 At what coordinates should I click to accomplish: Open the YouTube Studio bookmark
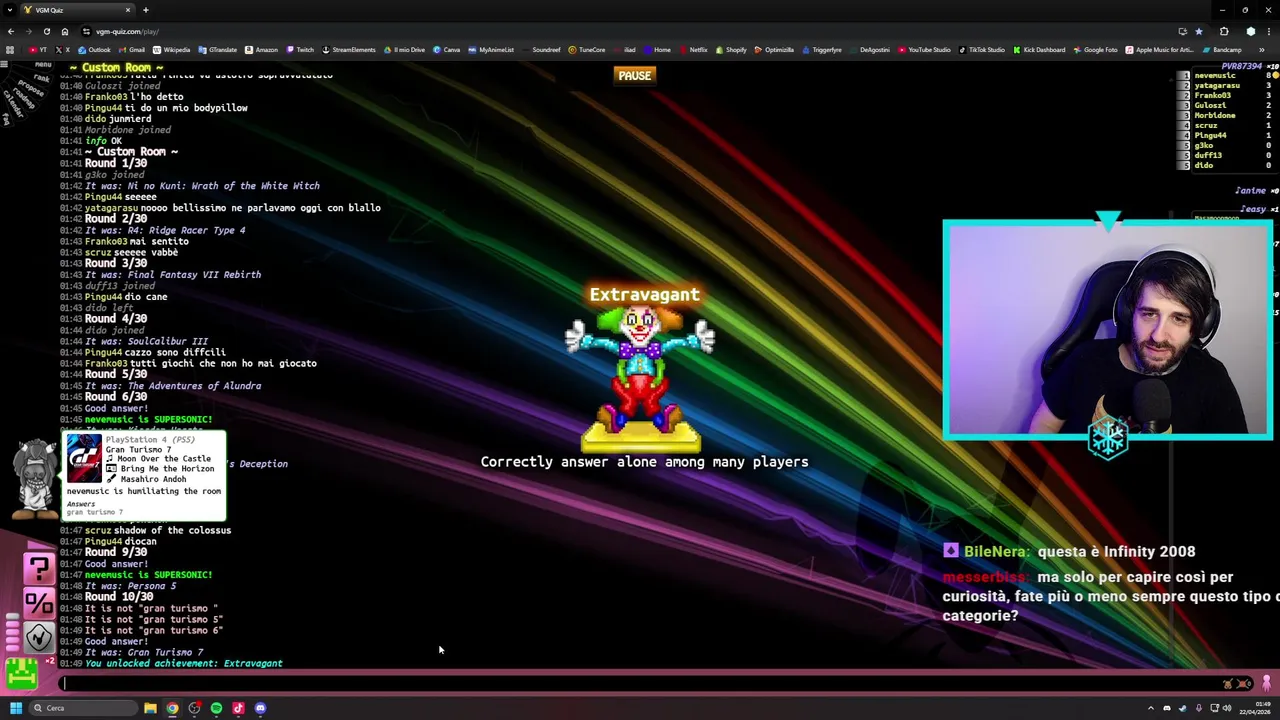(x=924, y=50)
